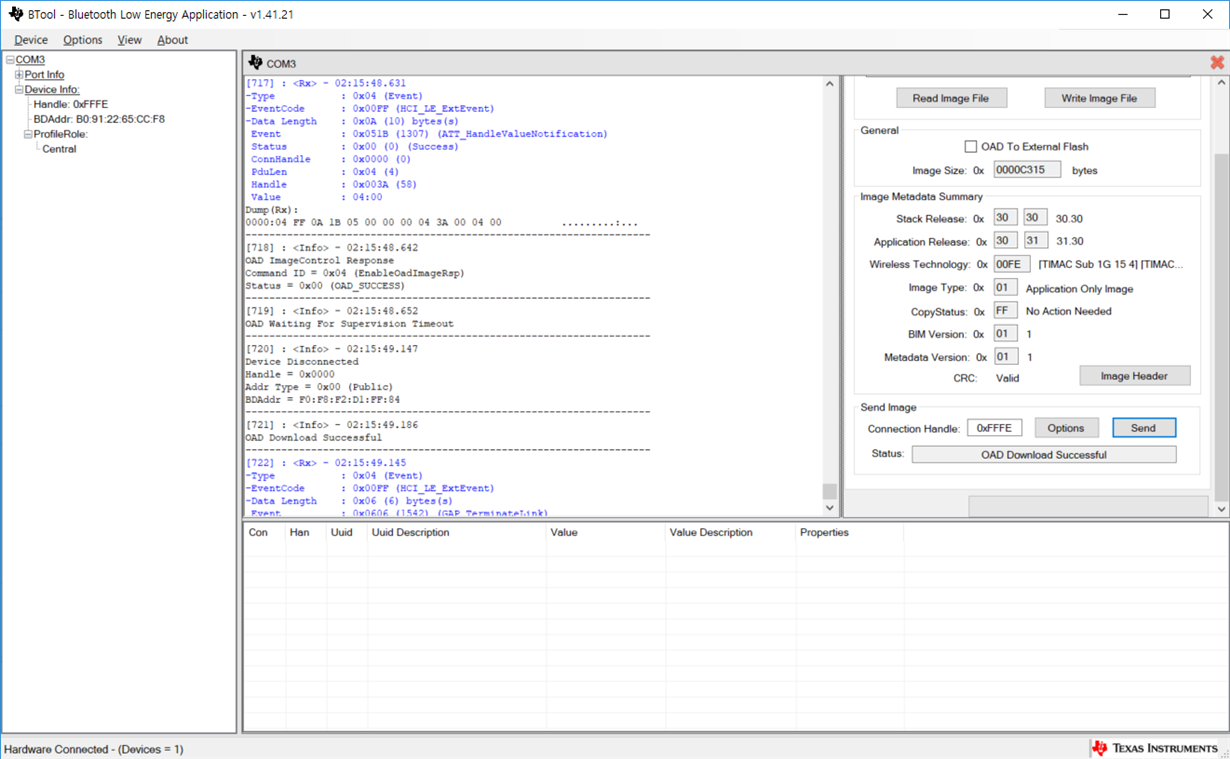This screenshot has width=1230, height=759.
Task: Click the OAD panel scroll down arrow
Action: (x=1221, y=508)
